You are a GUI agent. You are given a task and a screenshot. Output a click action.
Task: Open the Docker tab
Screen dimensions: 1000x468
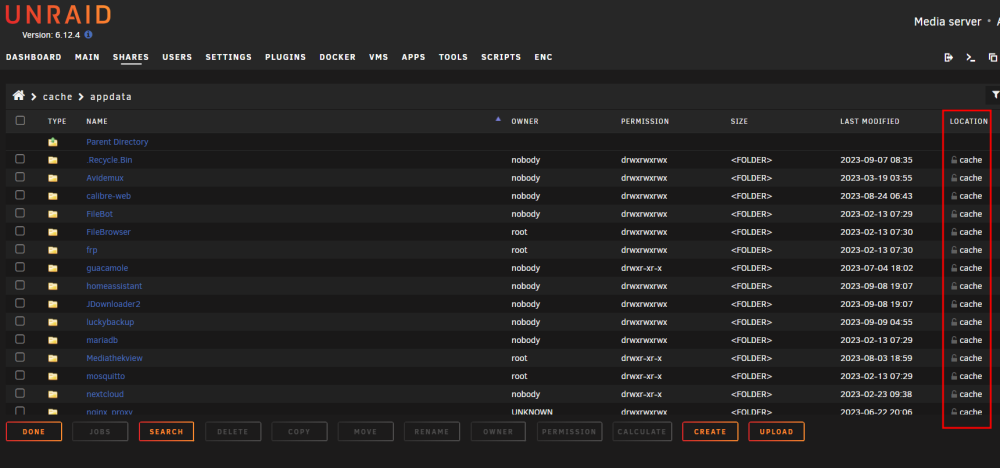(337, 57)
